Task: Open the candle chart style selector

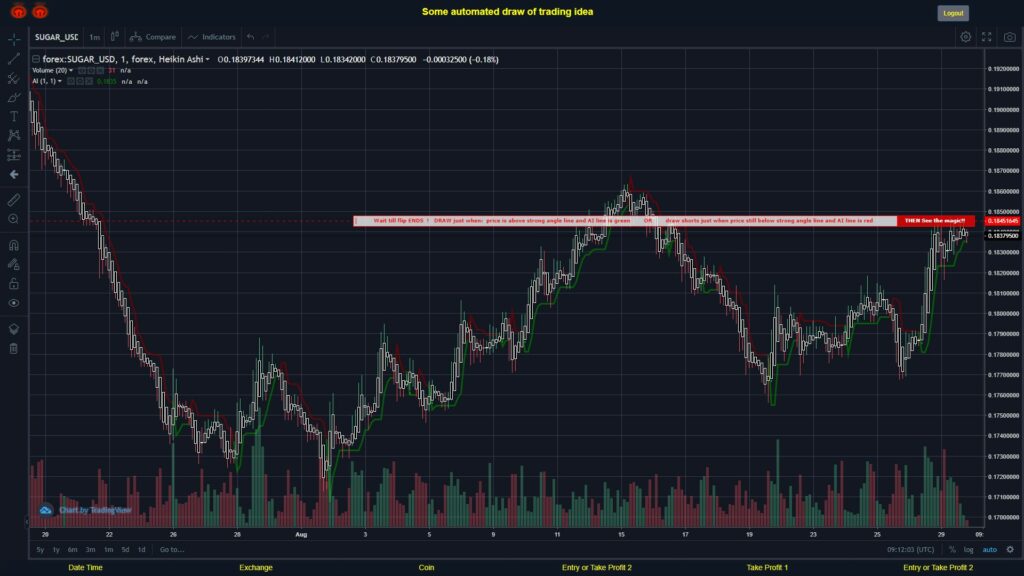Action: pos(114,37)
